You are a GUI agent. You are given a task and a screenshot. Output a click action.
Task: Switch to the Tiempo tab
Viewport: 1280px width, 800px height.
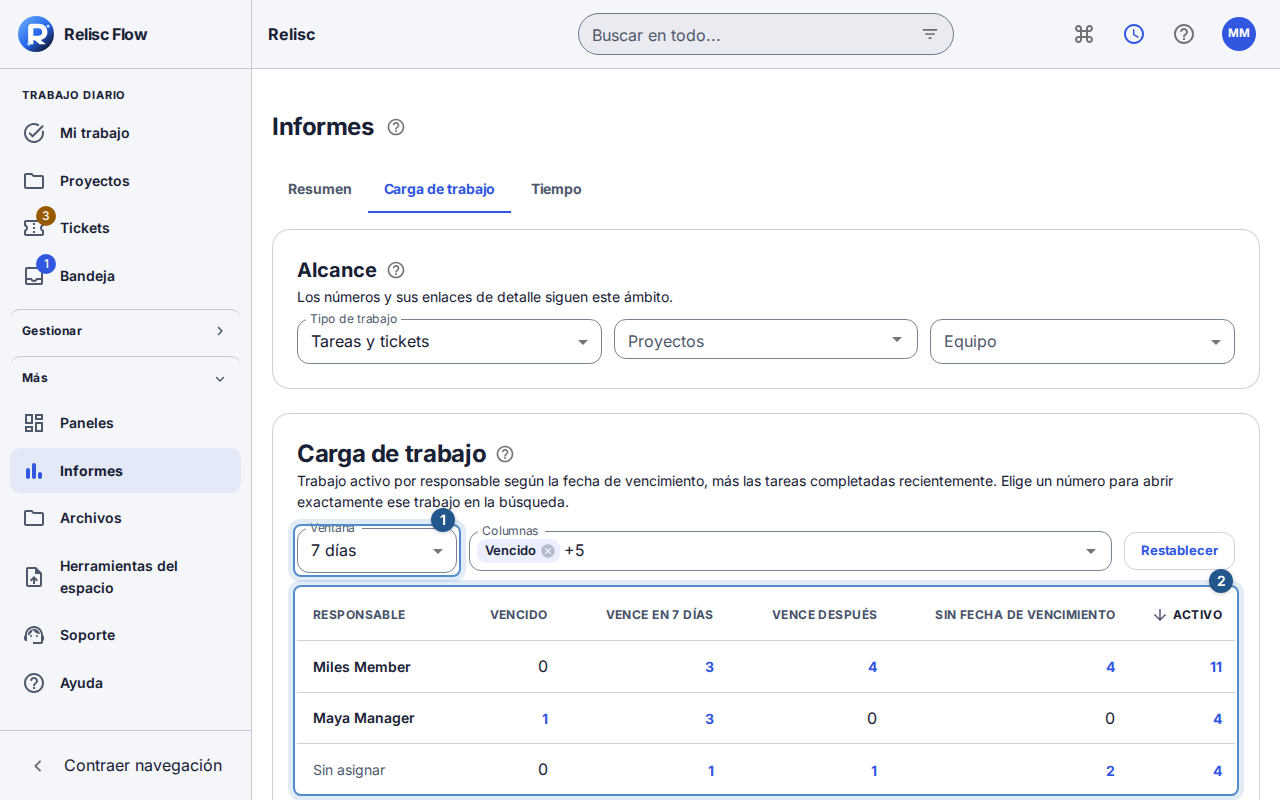pyautogui.click(x=556, y=189)
